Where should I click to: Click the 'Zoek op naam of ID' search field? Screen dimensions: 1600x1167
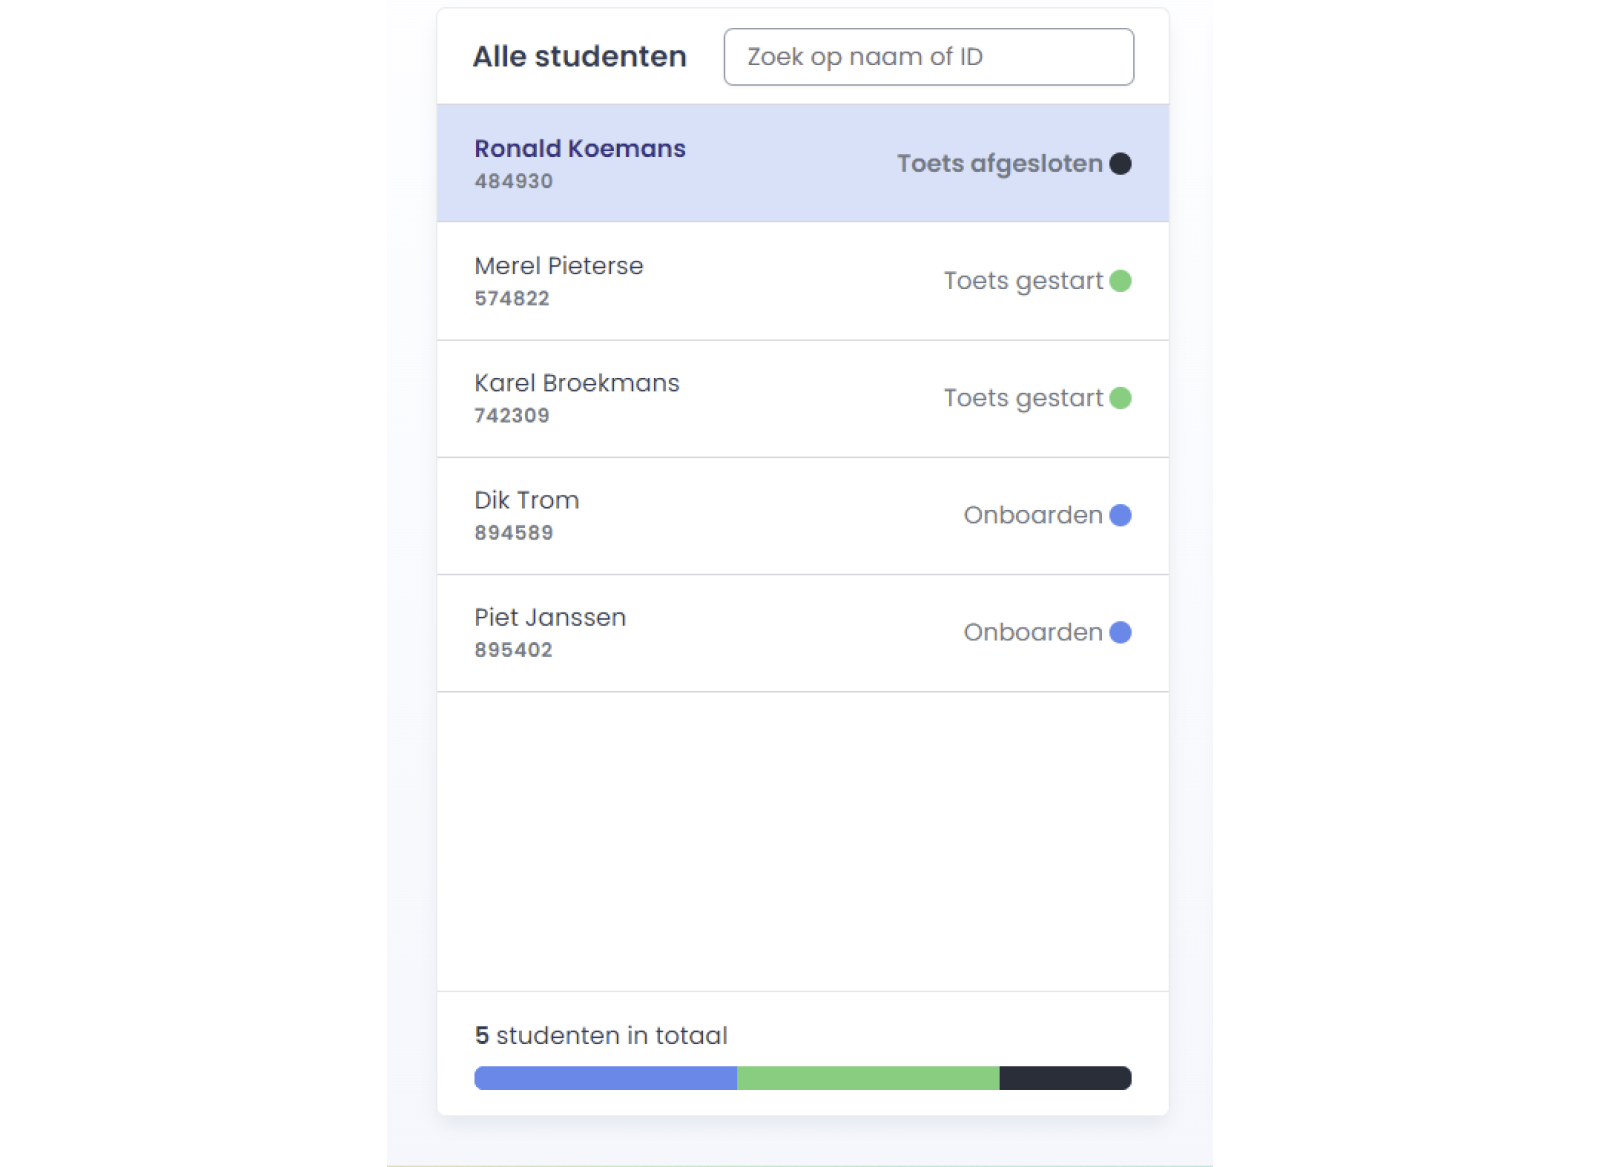tap(928, 56)
